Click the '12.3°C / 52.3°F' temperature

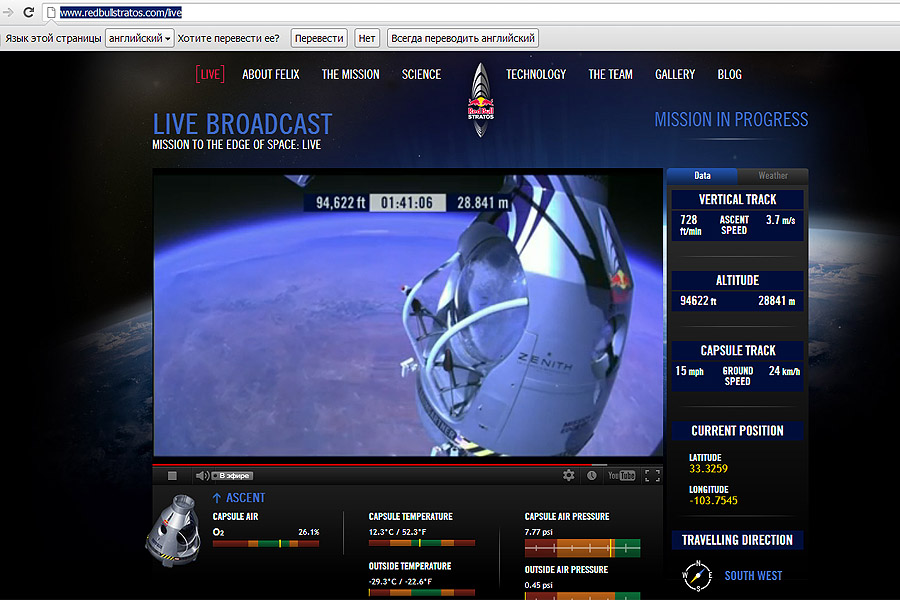point(397,532)
